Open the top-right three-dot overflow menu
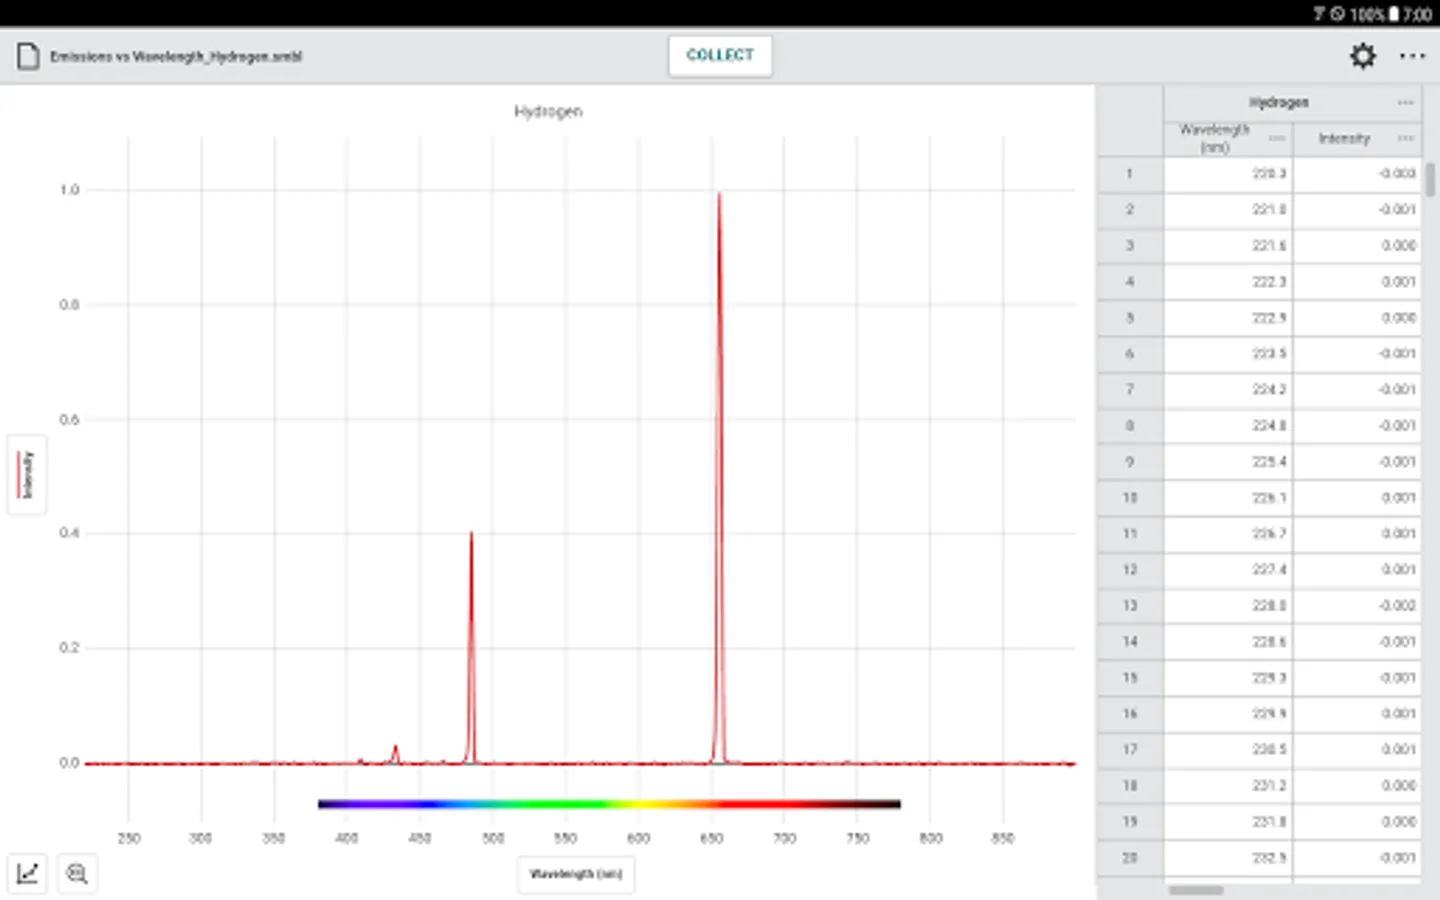The image size is (1440, 900). click(x=1412, y=56)
